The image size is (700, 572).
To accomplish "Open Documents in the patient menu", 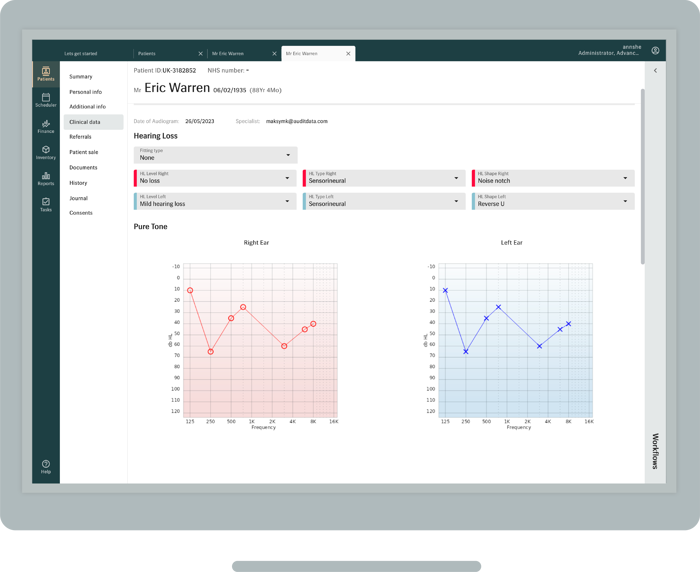I will point(83,168).
